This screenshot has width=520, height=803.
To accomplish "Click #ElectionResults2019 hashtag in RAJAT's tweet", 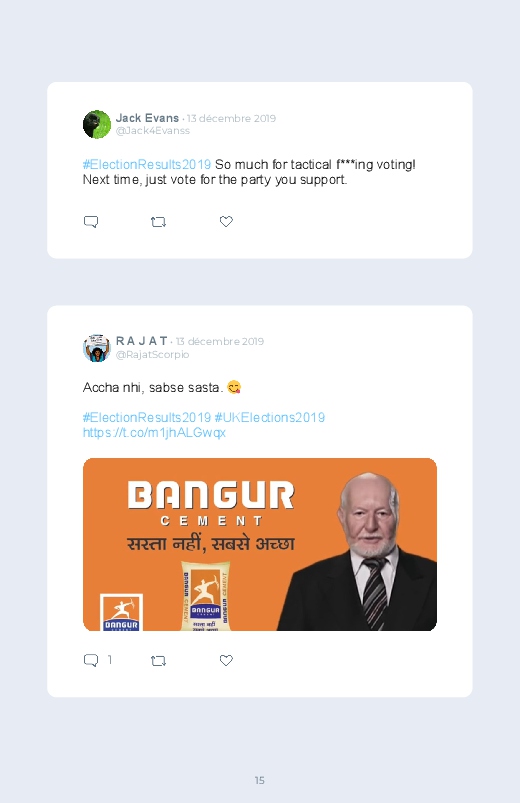I will click(147, 417).
